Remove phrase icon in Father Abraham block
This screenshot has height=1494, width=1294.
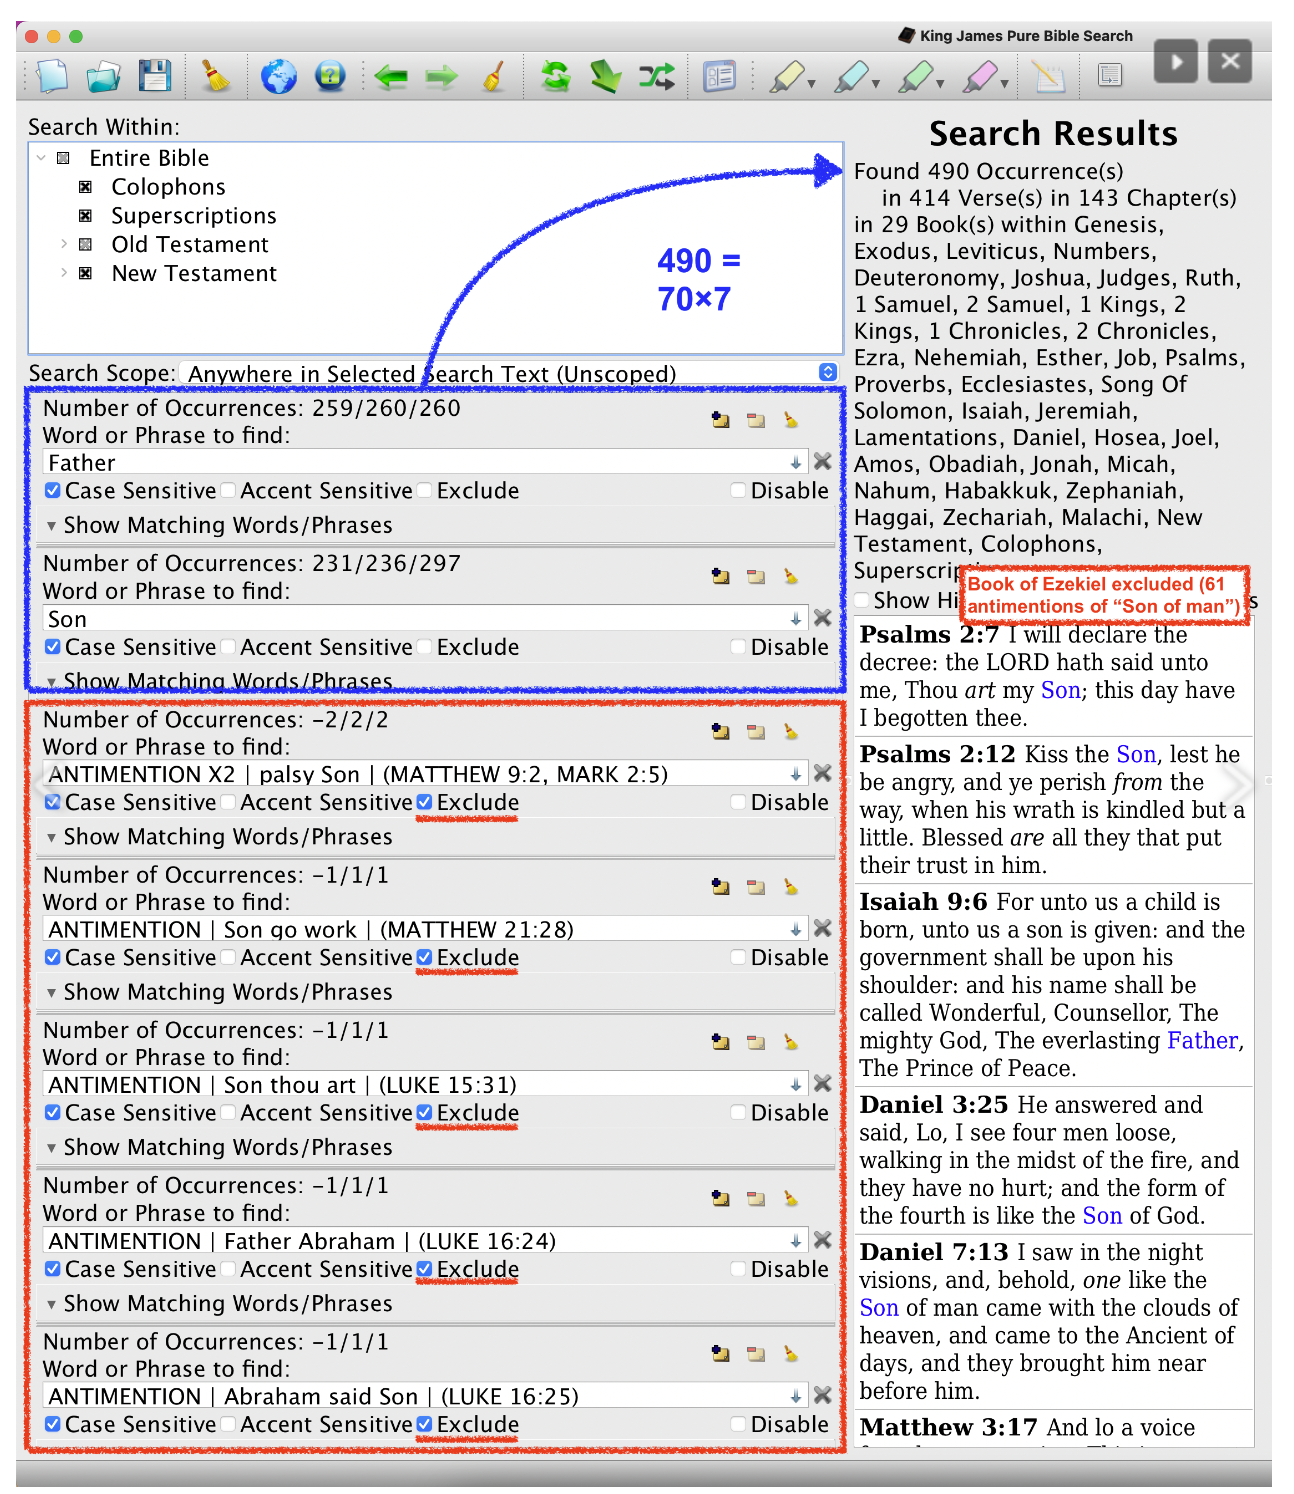tap(756, 1198)
